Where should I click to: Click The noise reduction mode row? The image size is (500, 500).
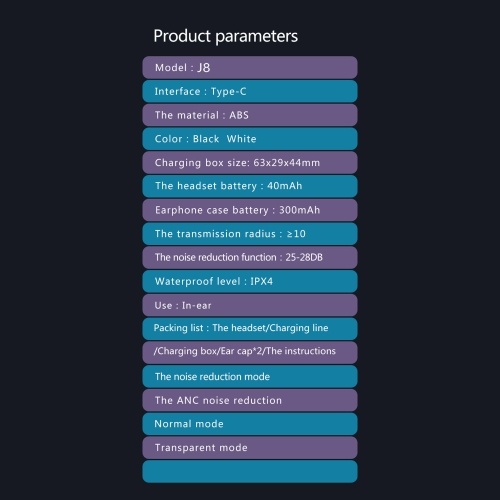(250, 376)
